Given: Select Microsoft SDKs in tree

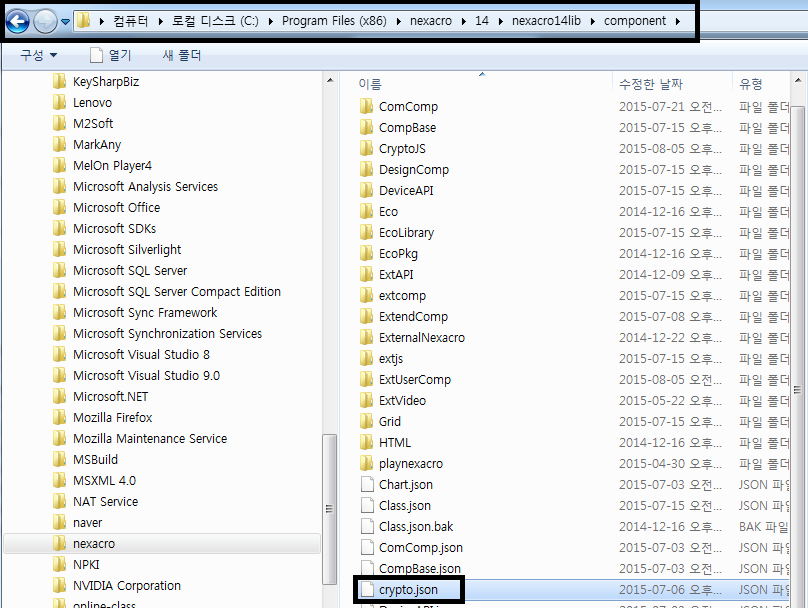Looking at the screenshot, I should [114, 228].
